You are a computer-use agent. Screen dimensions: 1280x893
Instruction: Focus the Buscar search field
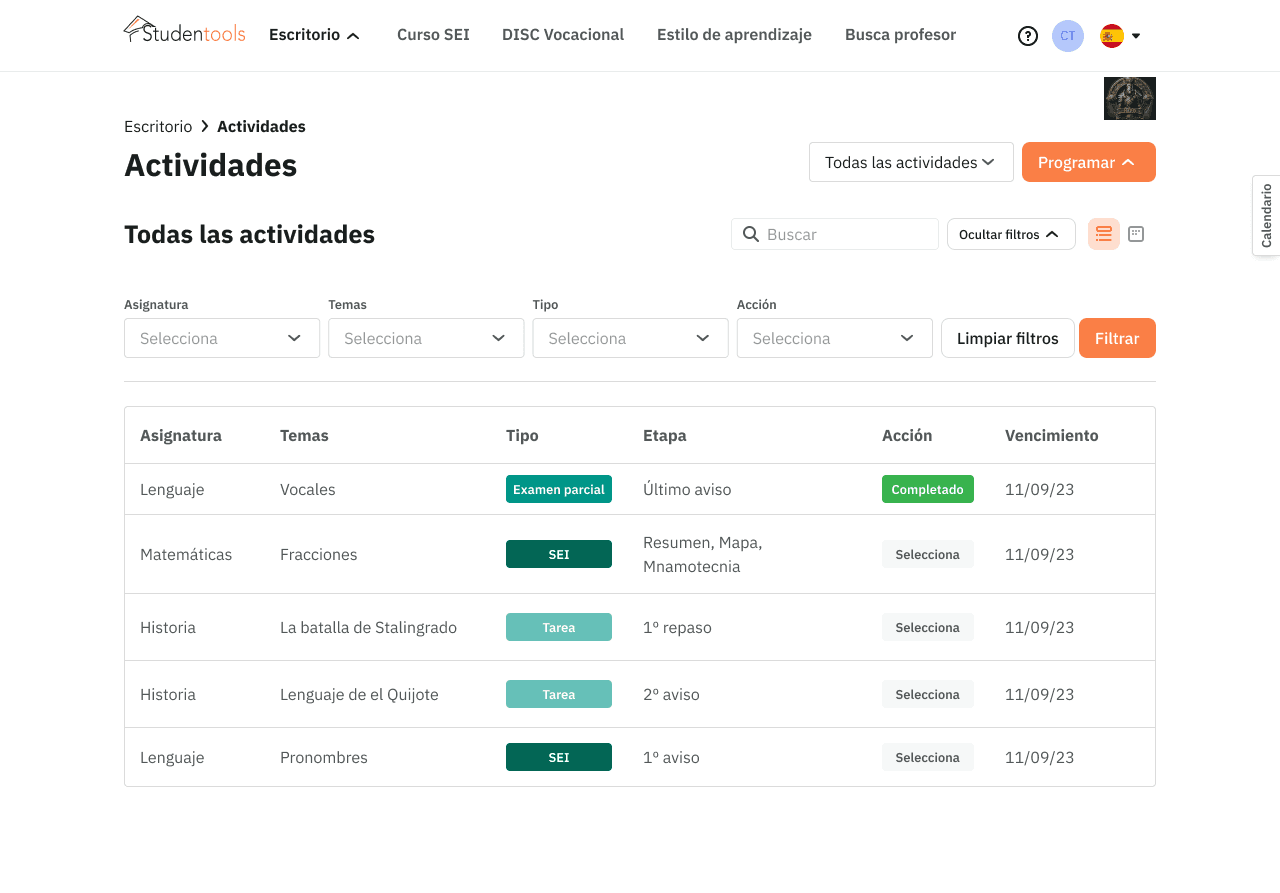(x=845, y=234)
